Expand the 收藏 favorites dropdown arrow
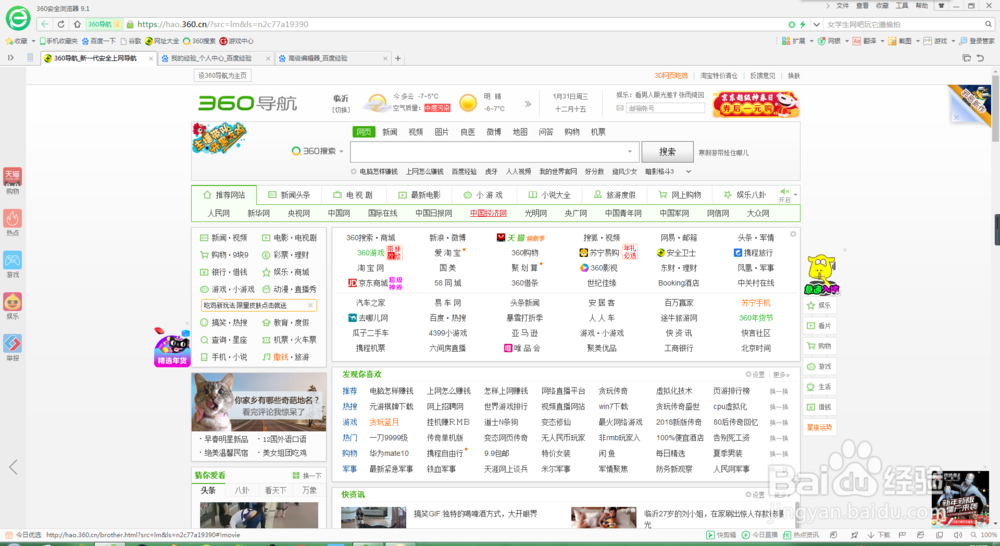 point(34,41)
